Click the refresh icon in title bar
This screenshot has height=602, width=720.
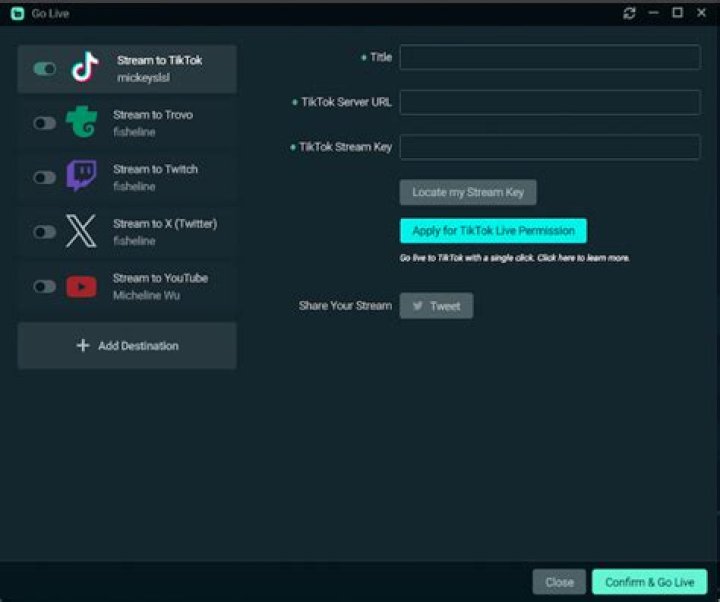coord(630,13)
